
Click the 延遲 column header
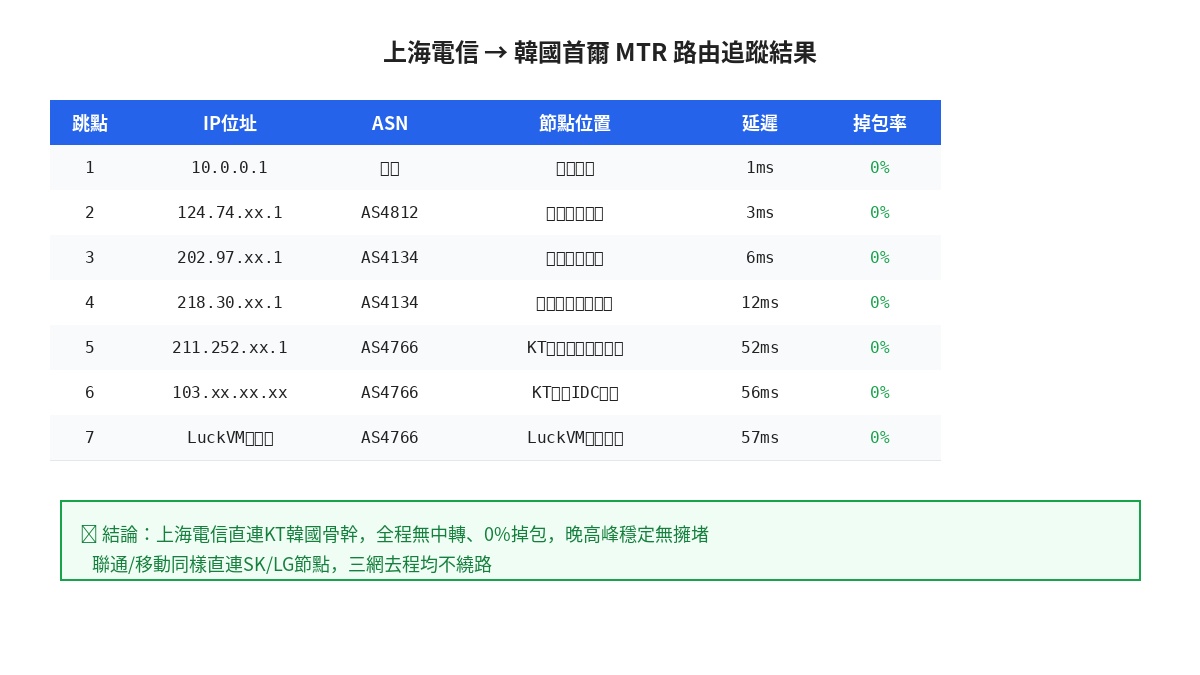[x=760, y=123]
